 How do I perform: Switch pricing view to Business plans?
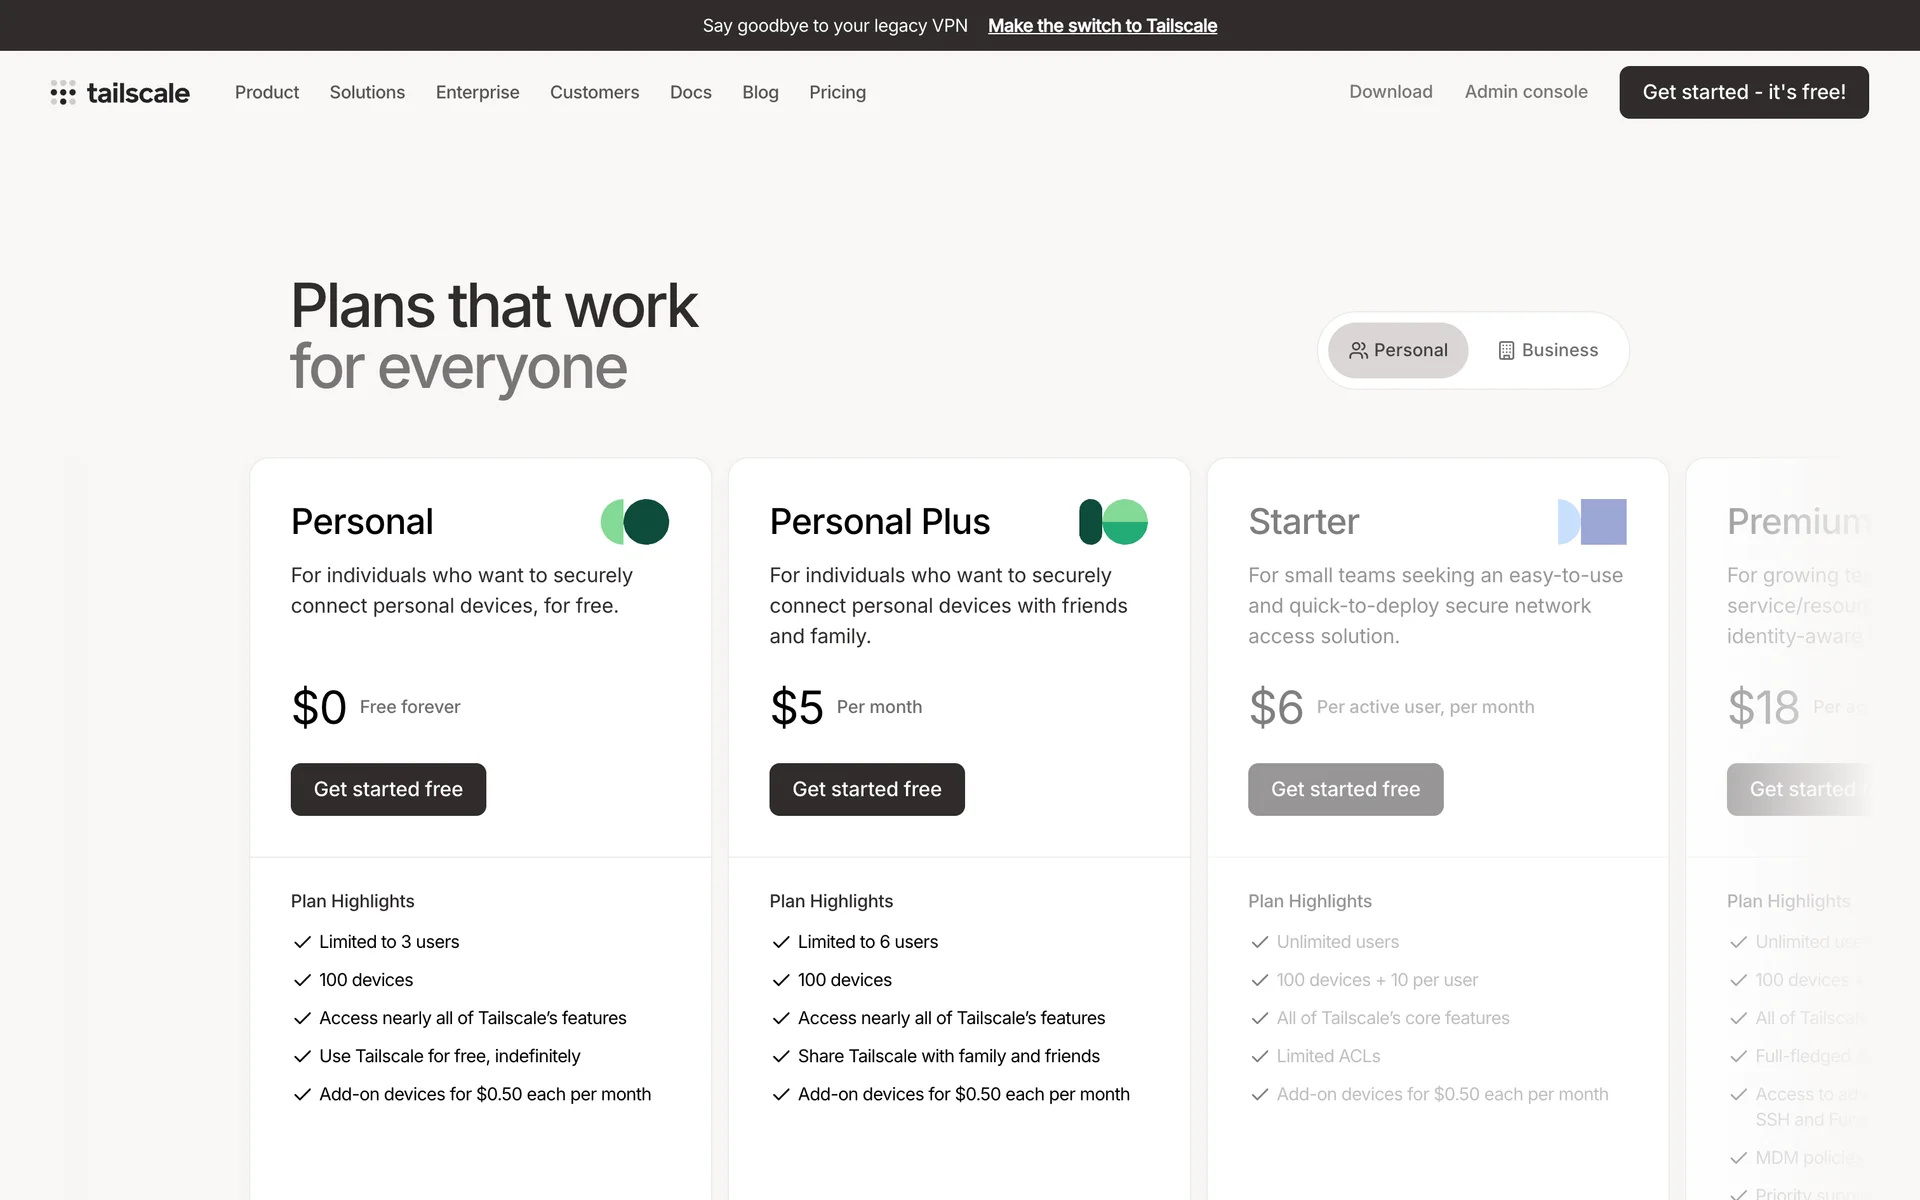pyautogui.click(x=1548, y=351)
